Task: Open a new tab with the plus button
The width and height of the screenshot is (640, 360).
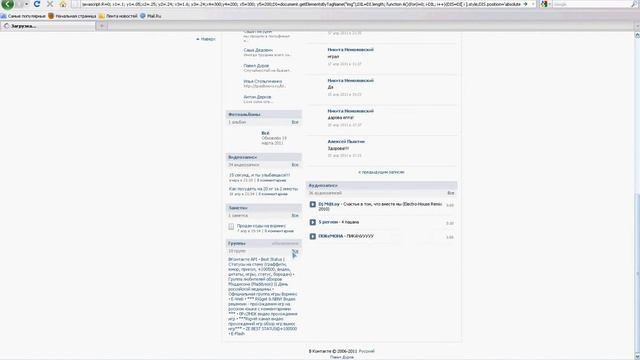Action: point(102,26)
